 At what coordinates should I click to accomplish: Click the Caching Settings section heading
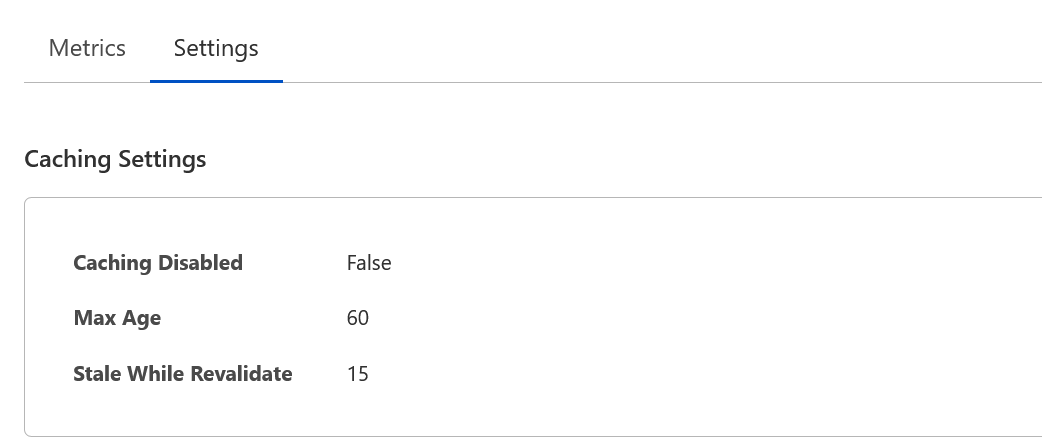point(115,159)
